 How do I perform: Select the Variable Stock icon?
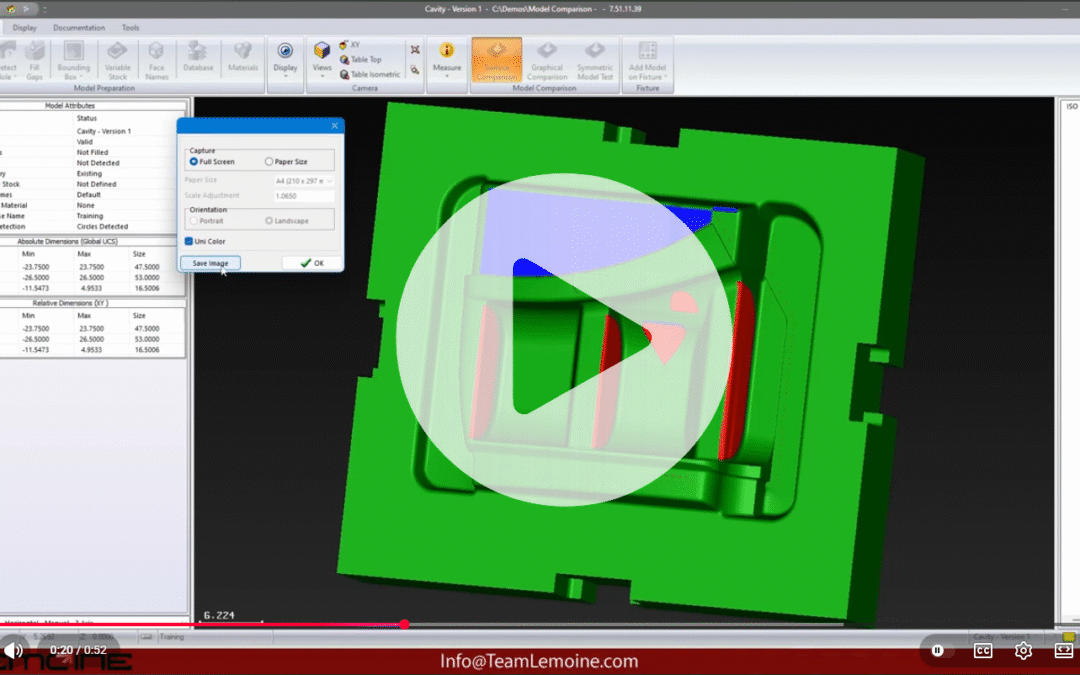pyautogui.click(x=117, y=61)
